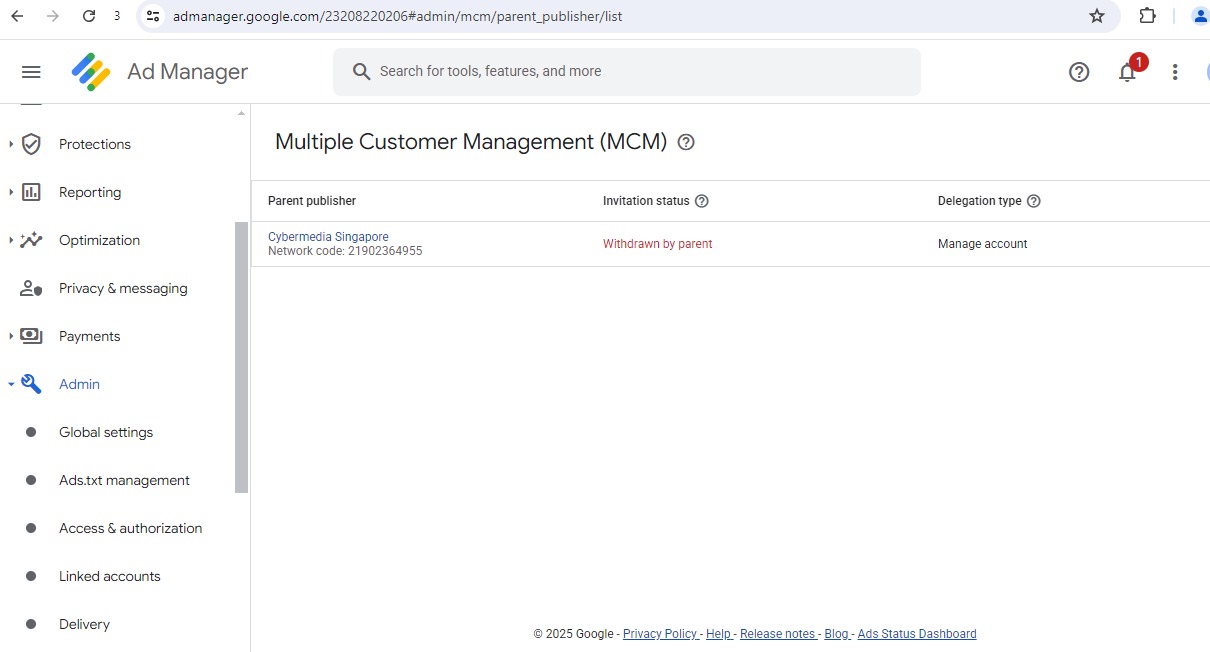Open Delivery menu item
The height and width of the screenshot is (652, 1210).
coord(84,624)
